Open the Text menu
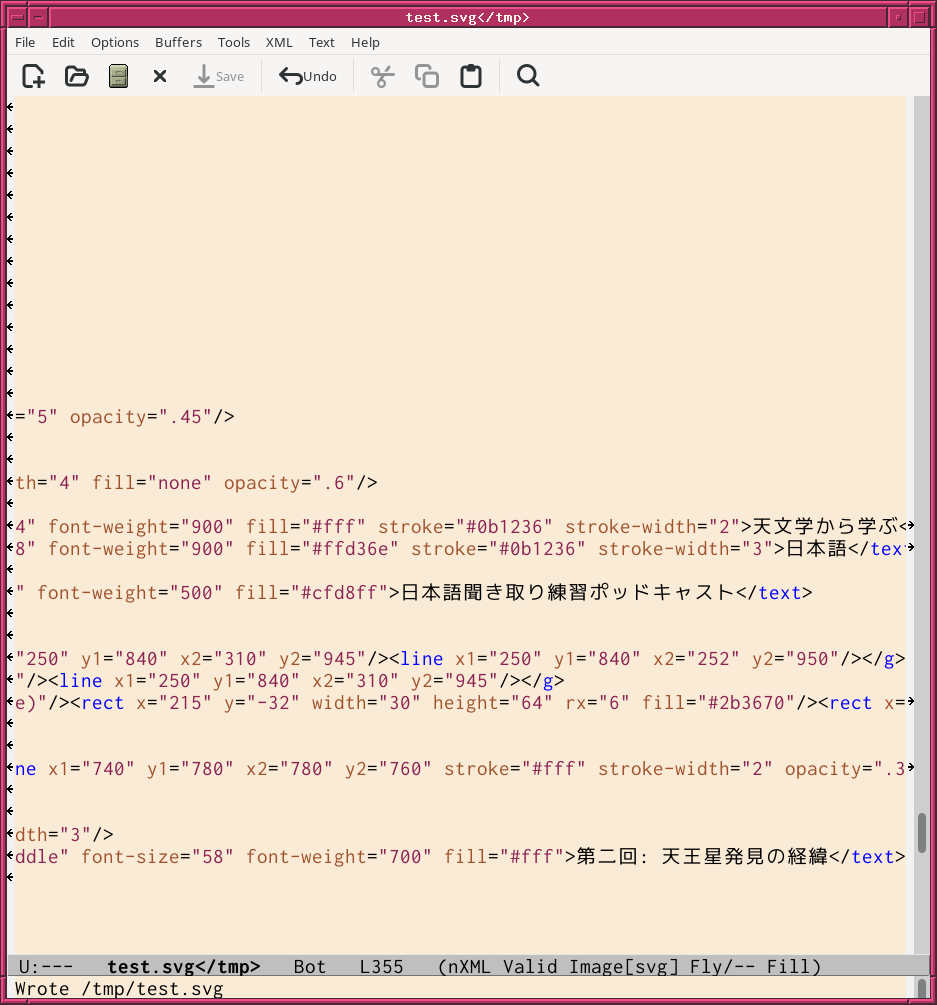 [x=322, y=42]
